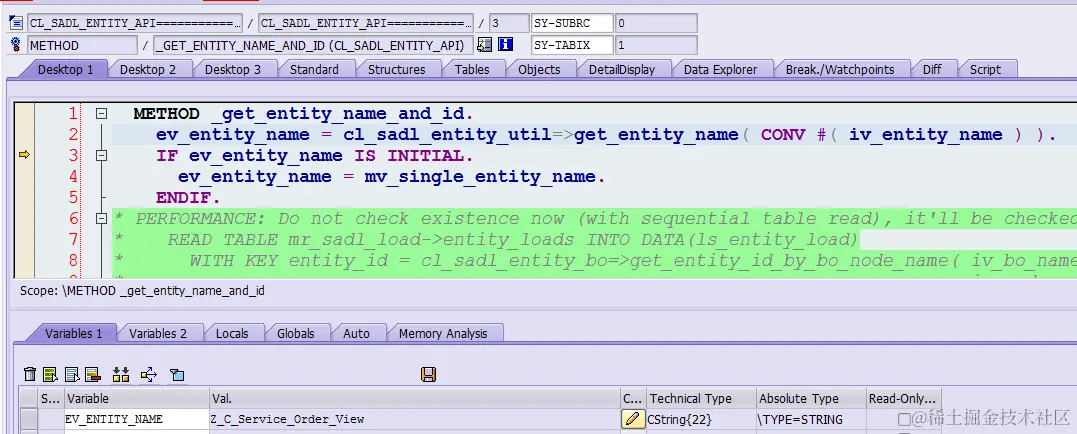Click the Val. column header
Image resolution: width=1077 pixels, height=434 pixels.
[x=415, y=398]
